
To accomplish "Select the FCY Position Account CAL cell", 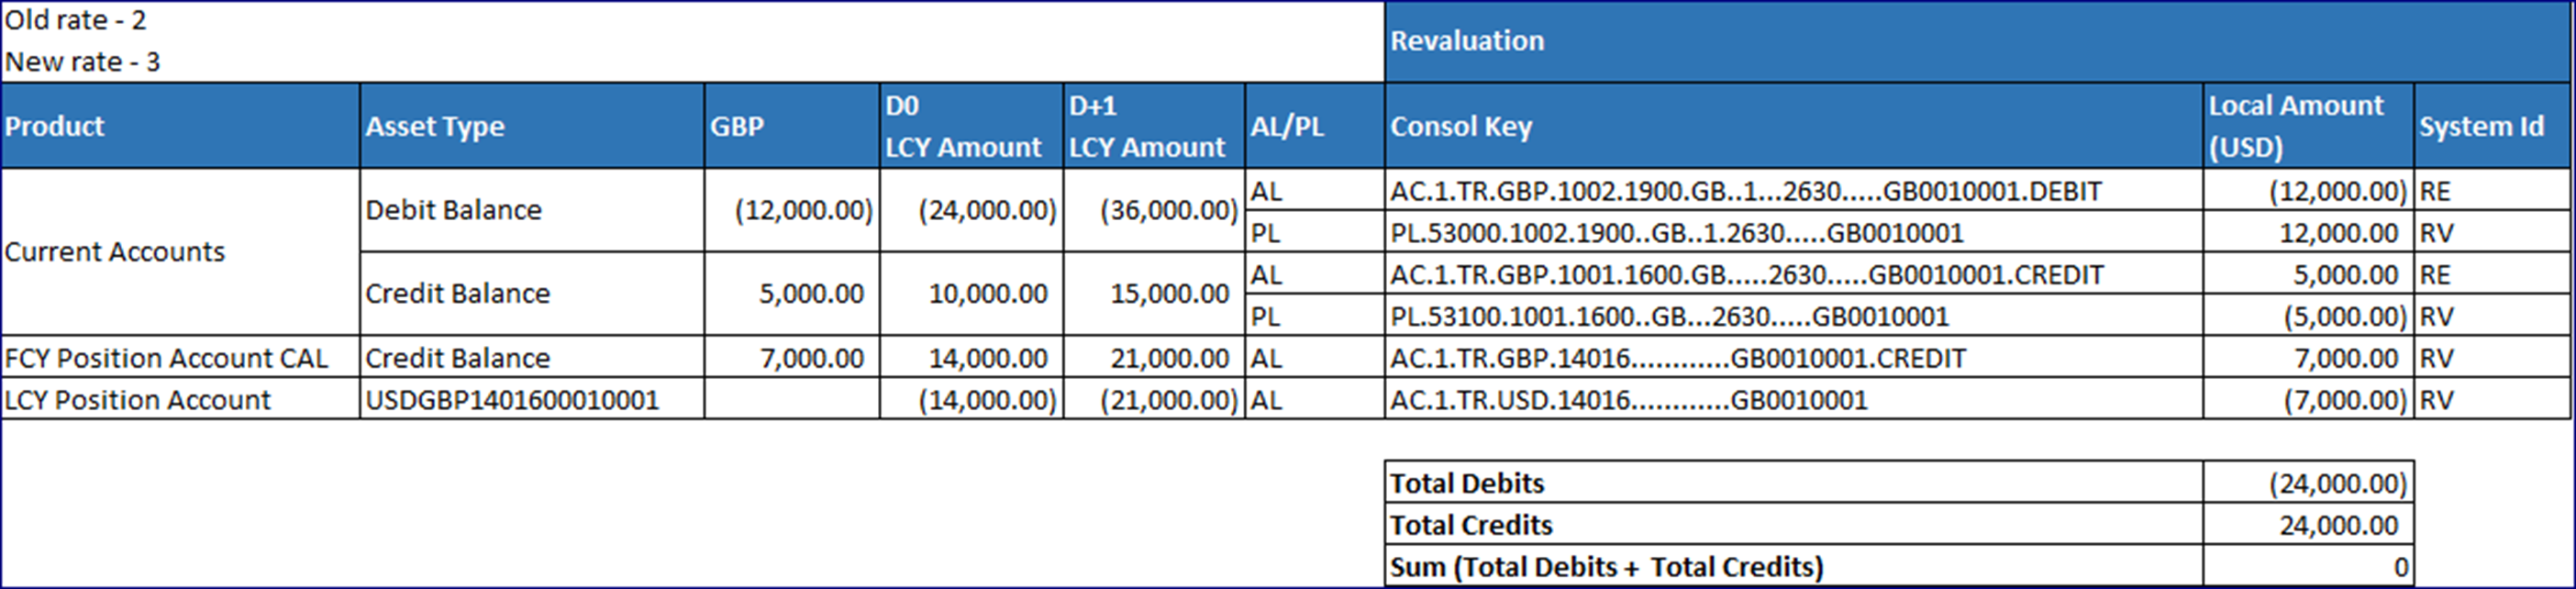I will (x=180, y=357).
